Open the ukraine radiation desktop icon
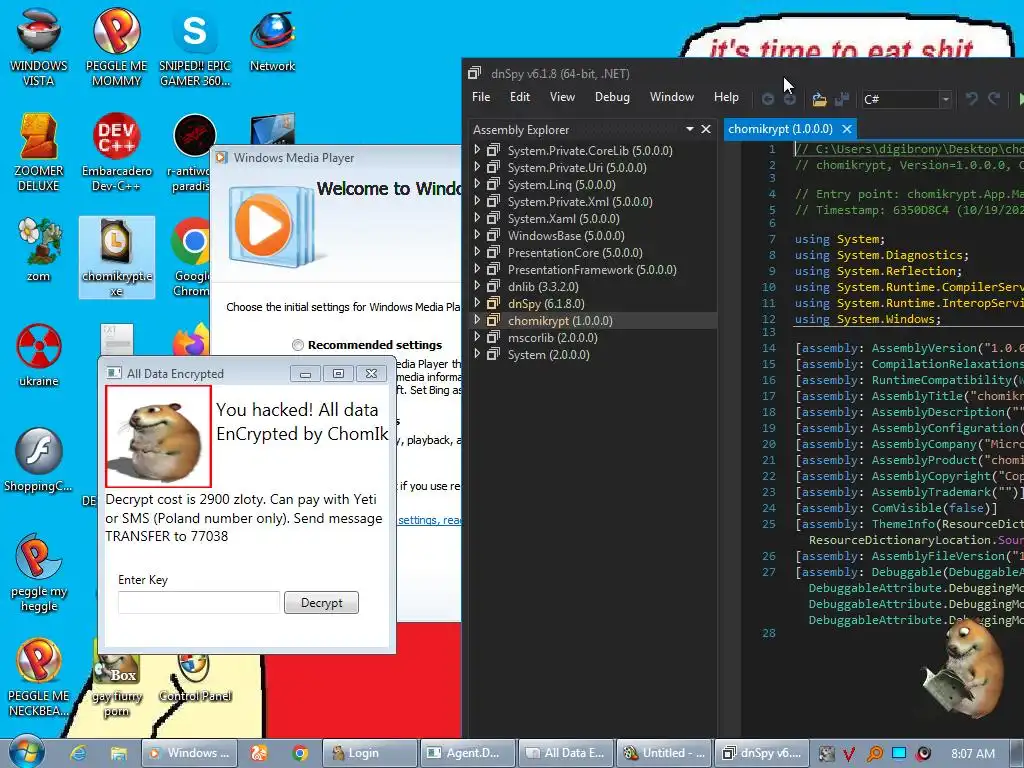This screenshot has width=1024, height=768. (39, 355)
